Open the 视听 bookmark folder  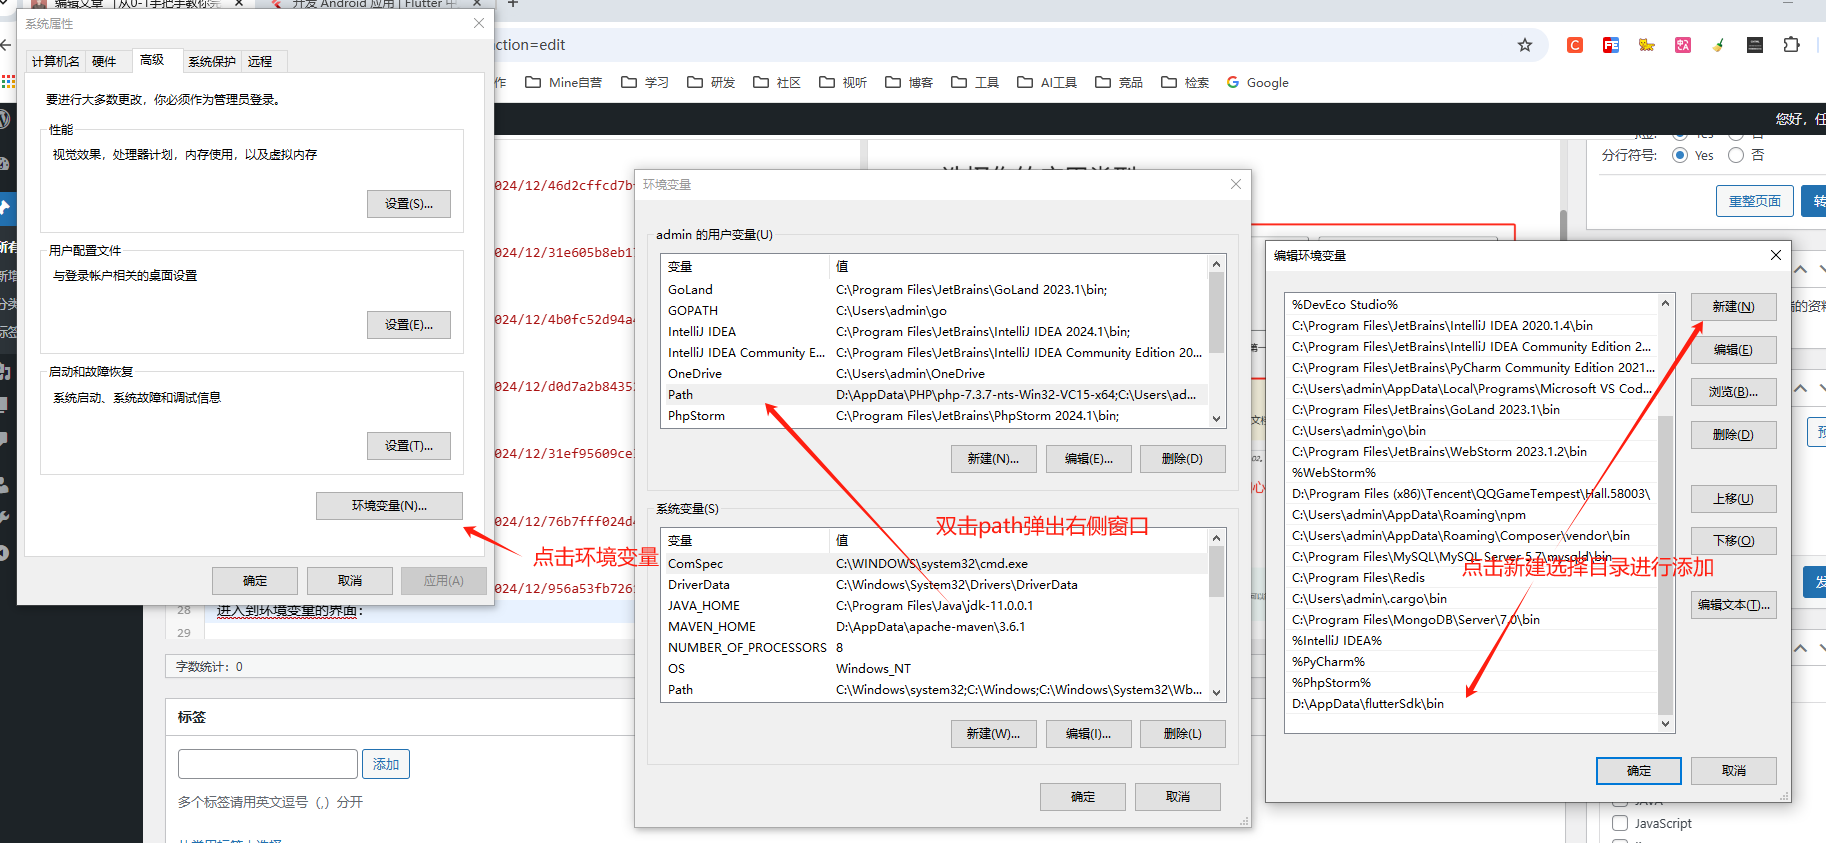[x=843, y=83]
